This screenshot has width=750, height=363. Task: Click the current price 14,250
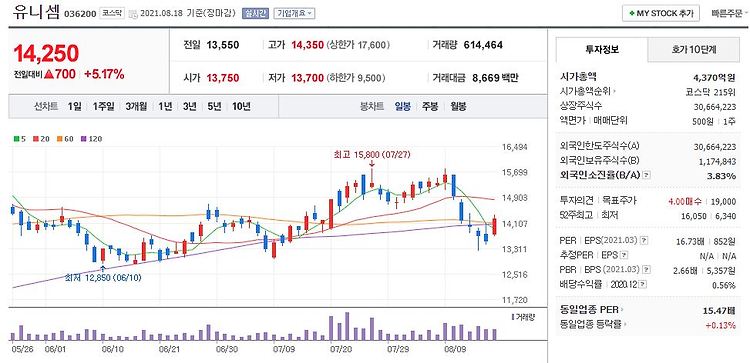[46, 54]
